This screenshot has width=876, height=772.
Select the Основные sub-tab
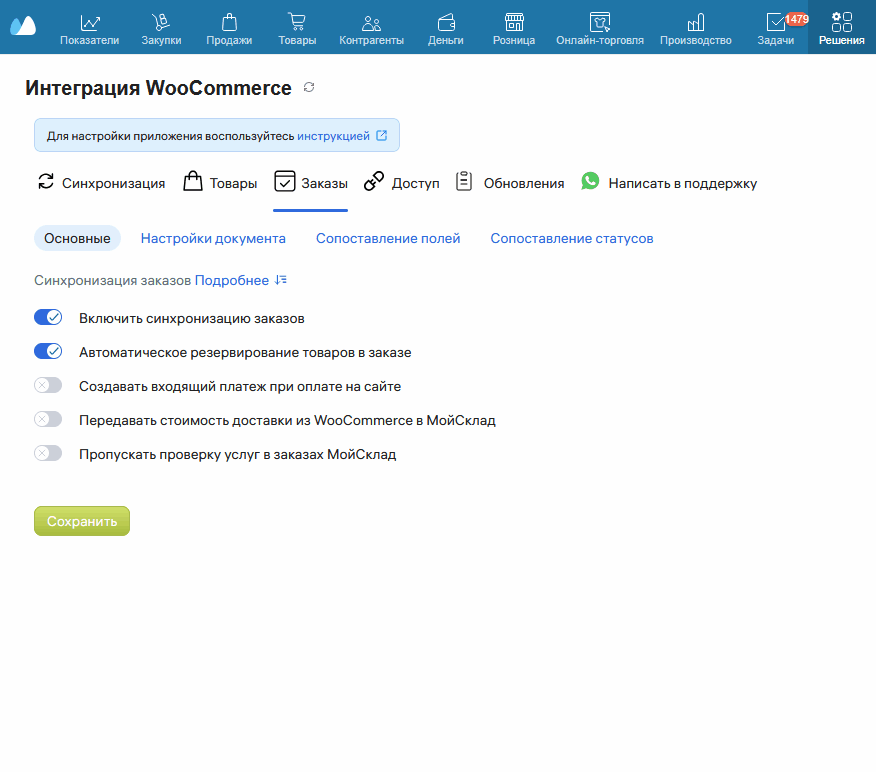click(77, 238)
